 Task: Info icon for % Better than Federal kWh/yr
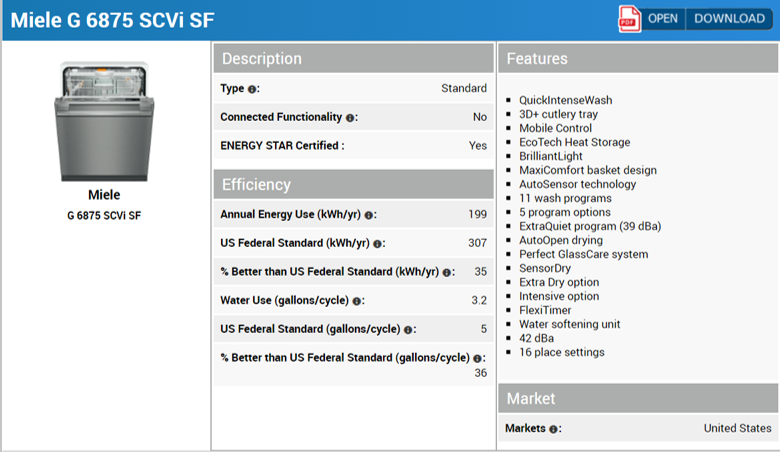[447, 272]
